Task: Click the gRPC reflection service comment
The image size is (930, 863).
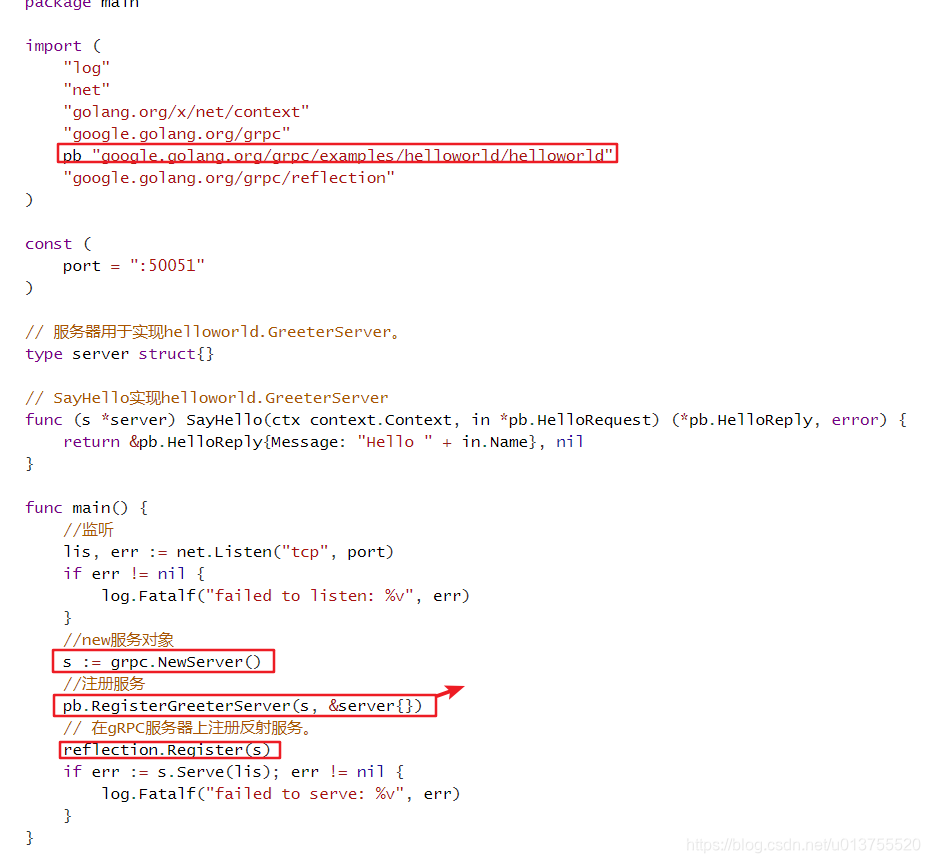Action: click(x=188, y=728)
